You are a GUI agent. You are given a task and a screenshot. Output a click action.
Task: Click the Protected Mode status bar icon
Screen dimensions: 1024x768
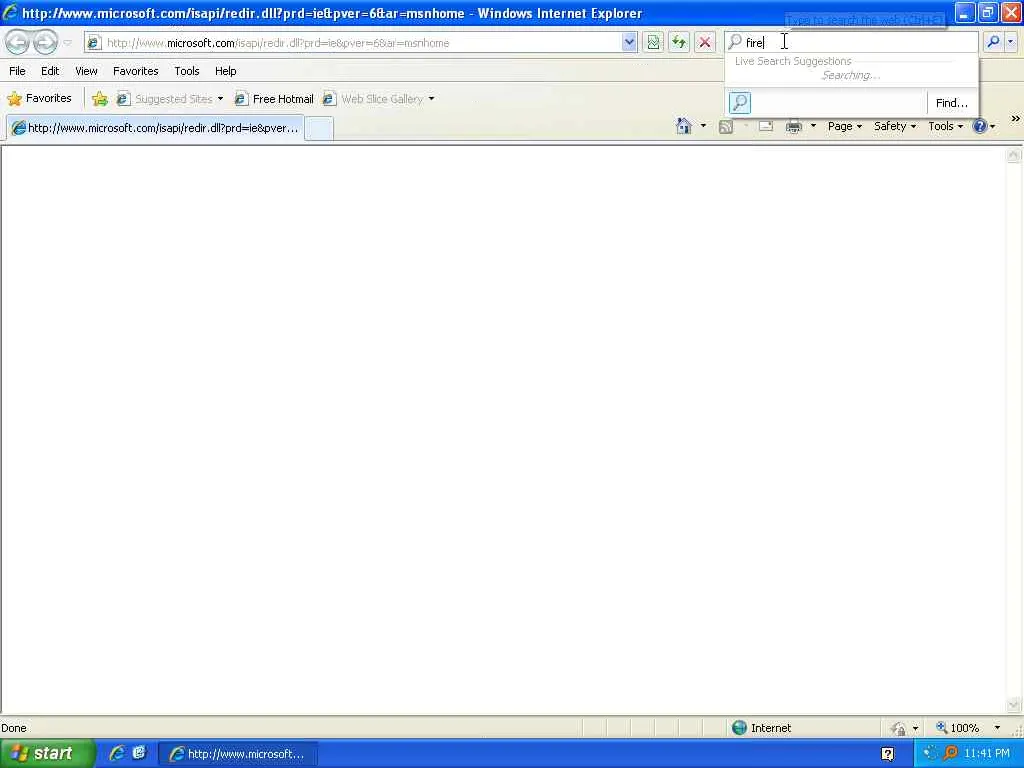tap(898, 728)
